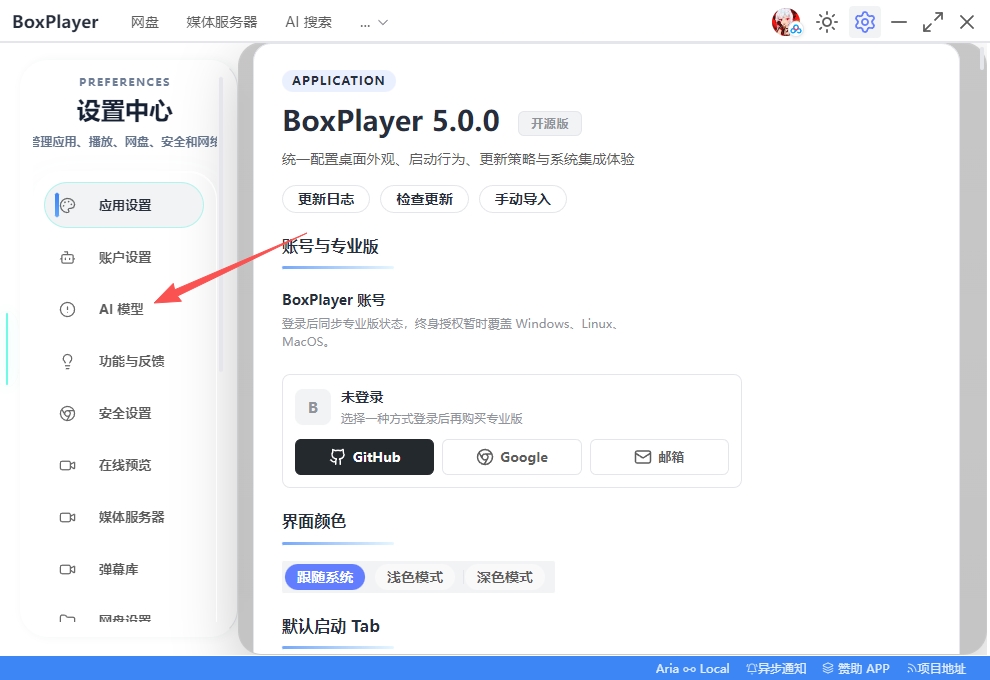Click the layers icon for 赞助 APP

coord(828,668)
